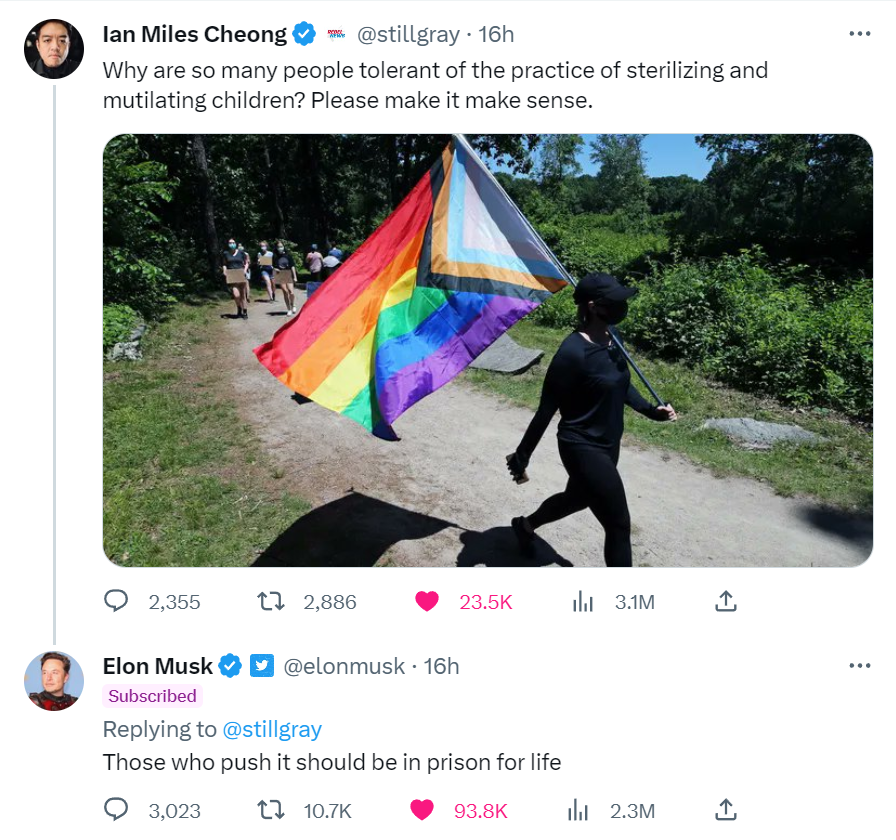Retweet Elon Musk's reply with 10.7K retweets
This screenshot has width=896, height=840.
(x=270, y=810)
